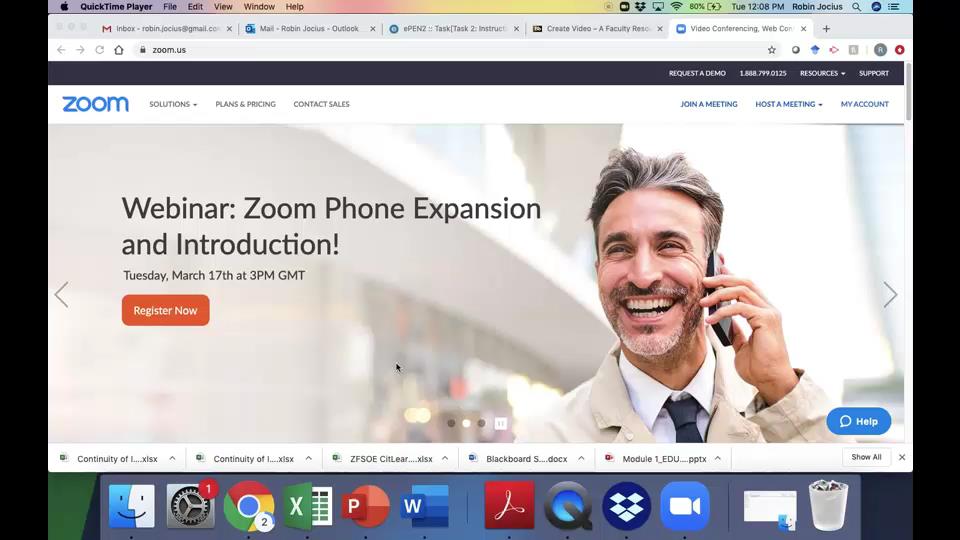Select the third carousel dot
This screenshot has height=540, width=960.
[x=482, y=423]
